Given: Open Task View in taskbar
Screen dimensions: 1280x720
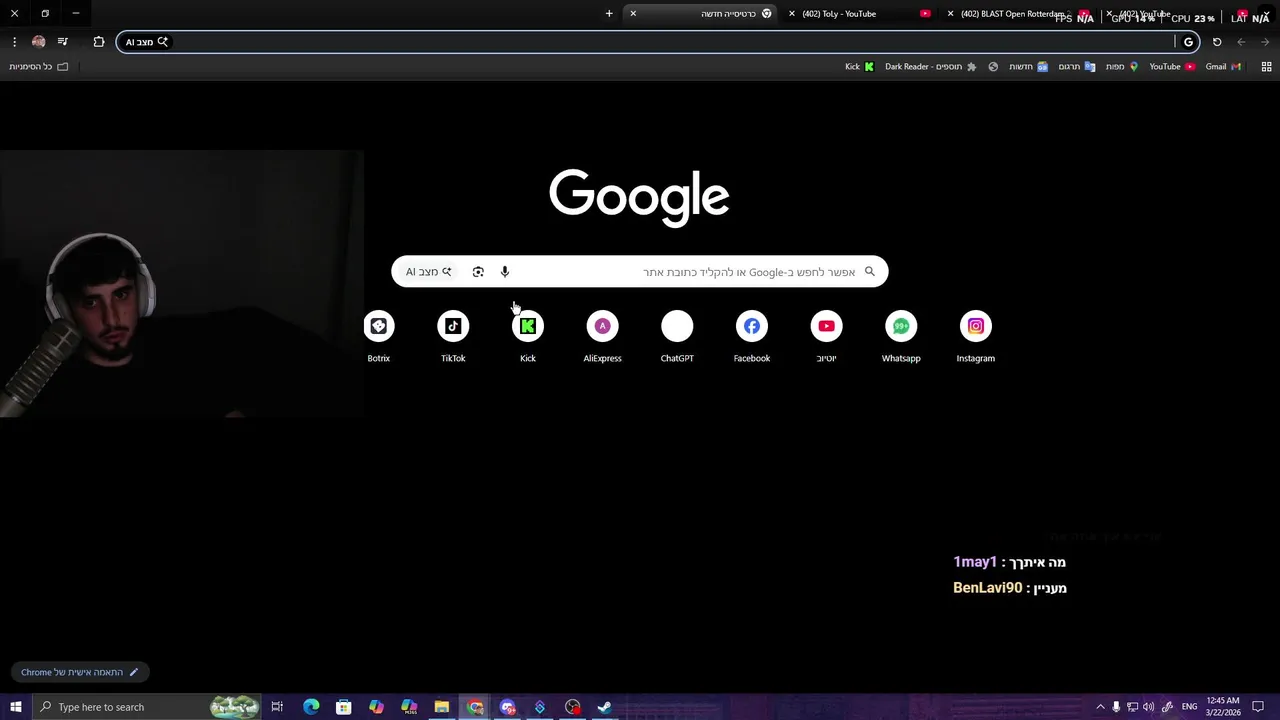Looking at the screenshot, I should pyautogui.click(x=277, y=707).
